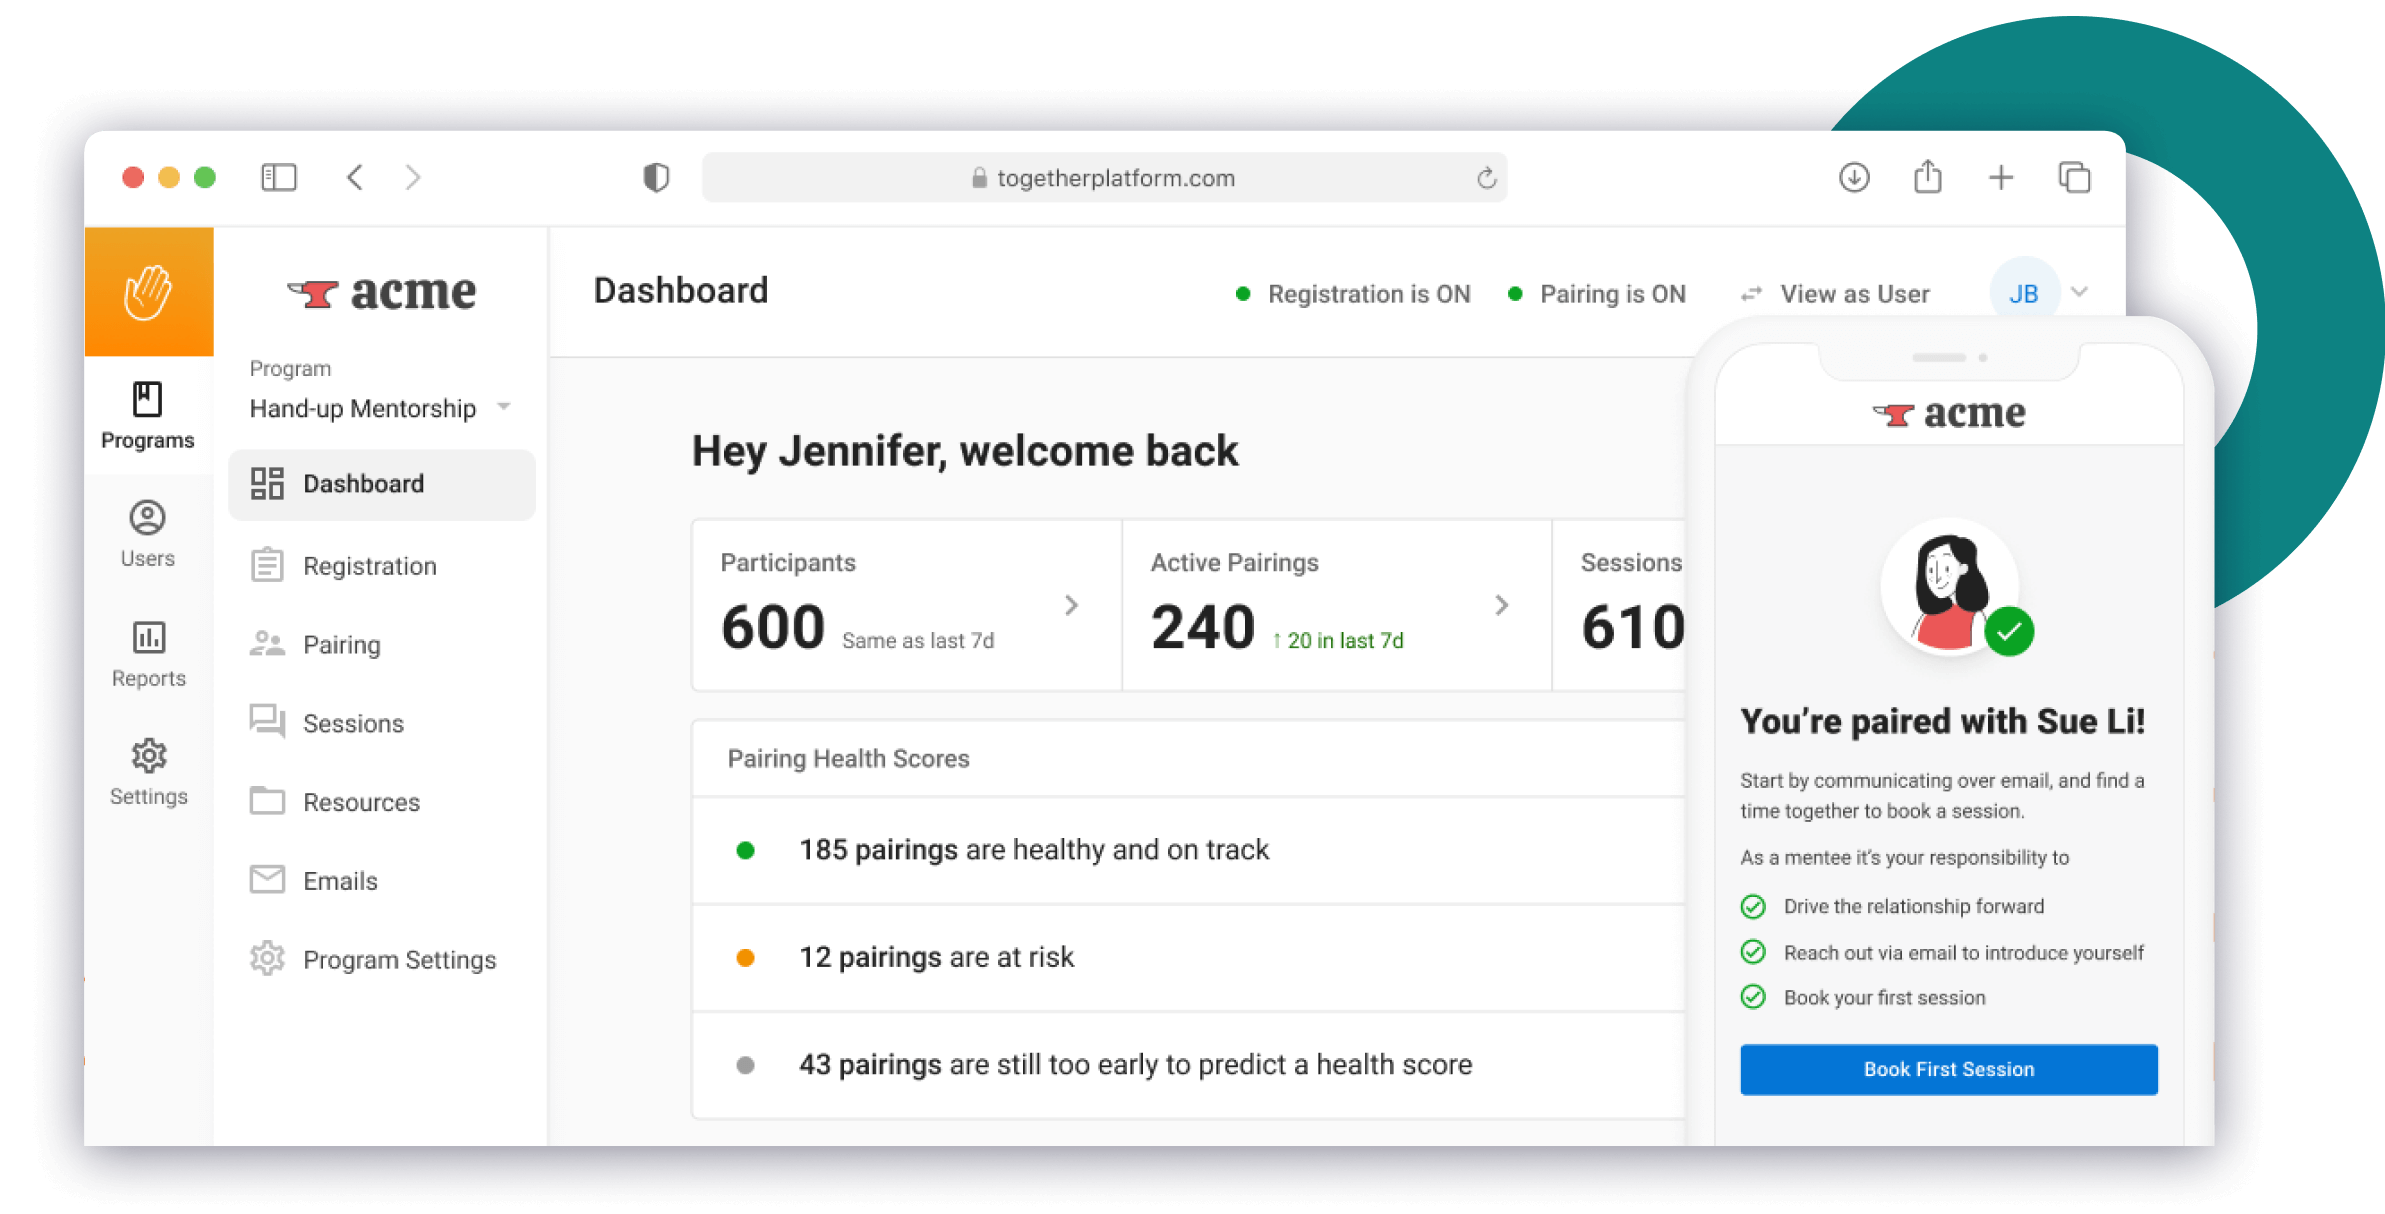This screenshot has height=1214, width=2385.
Task: Click the Program Settings gear icon
Action: point(267,959)
